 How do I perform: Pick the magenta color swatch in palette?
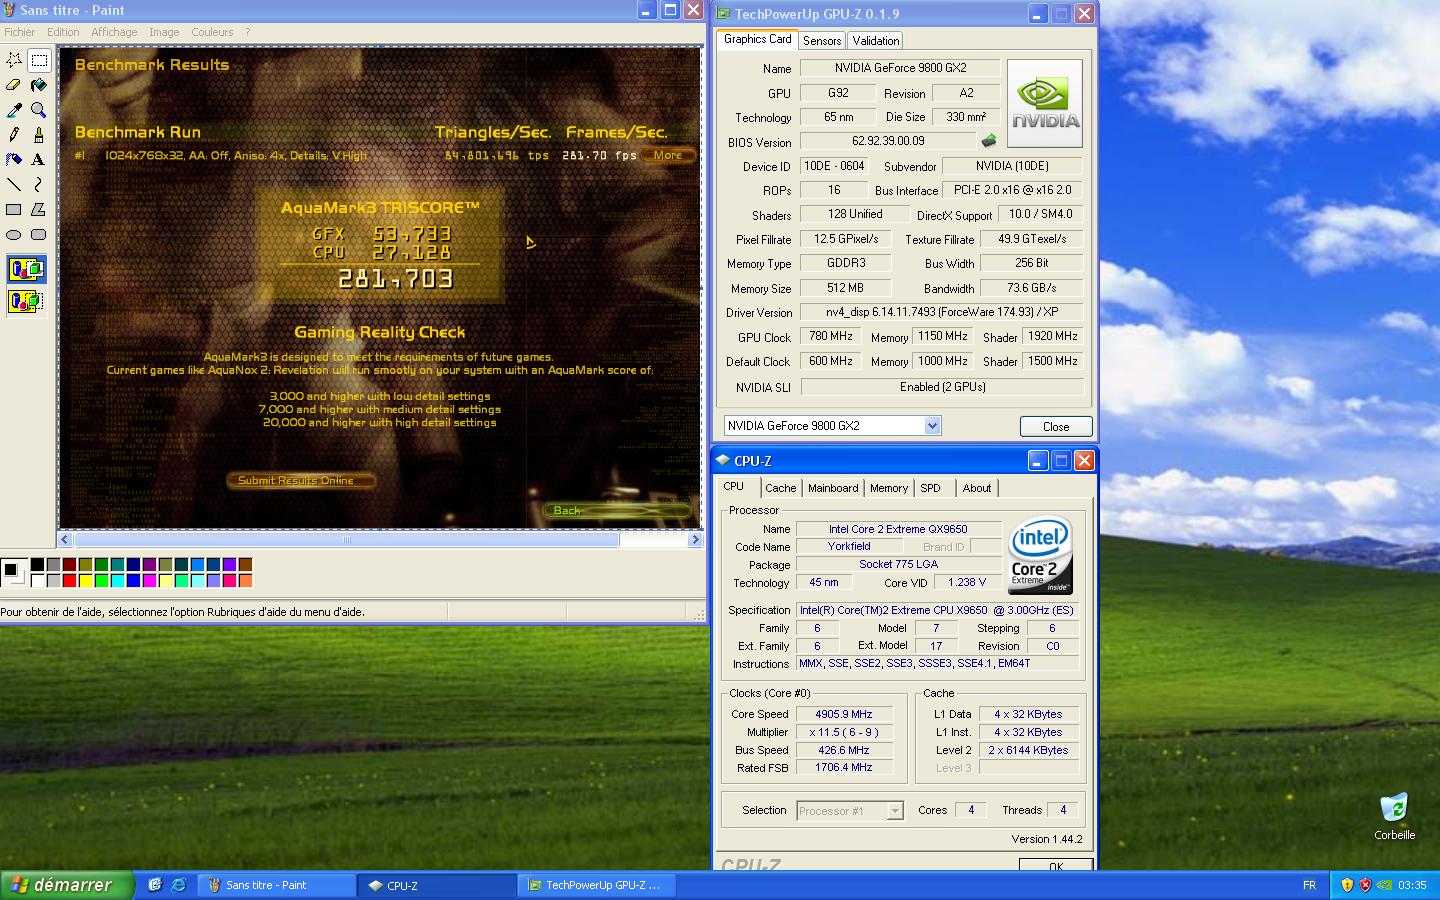149,580
